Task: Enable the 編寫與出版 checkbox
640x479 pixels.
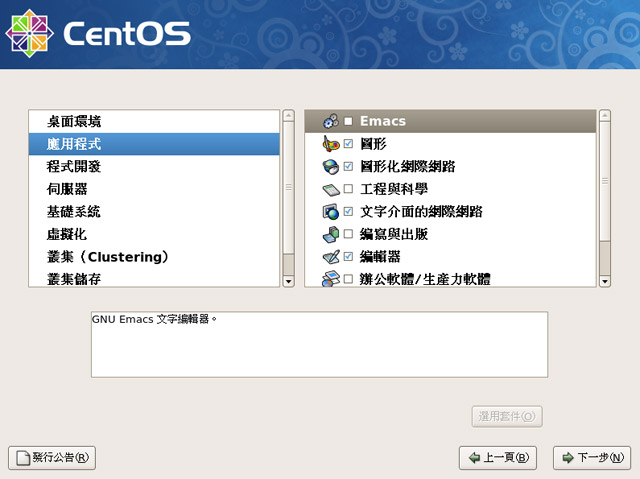Action: point(348,234)
